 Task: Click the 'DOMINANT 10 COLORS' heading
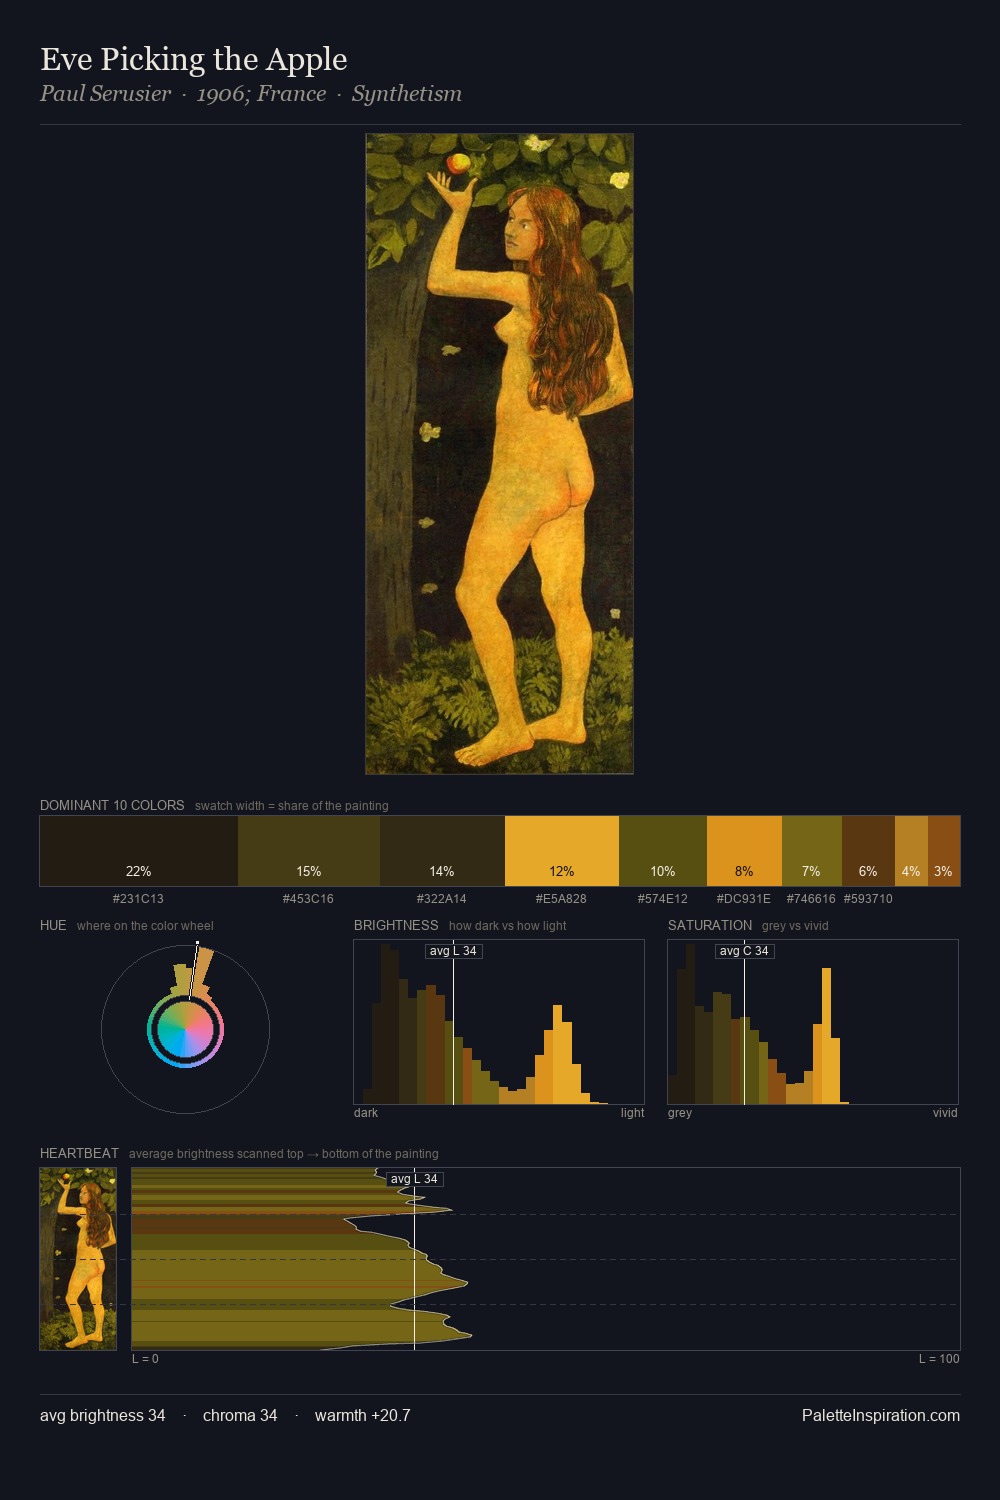pyautogui.click(x=112, y=805)
